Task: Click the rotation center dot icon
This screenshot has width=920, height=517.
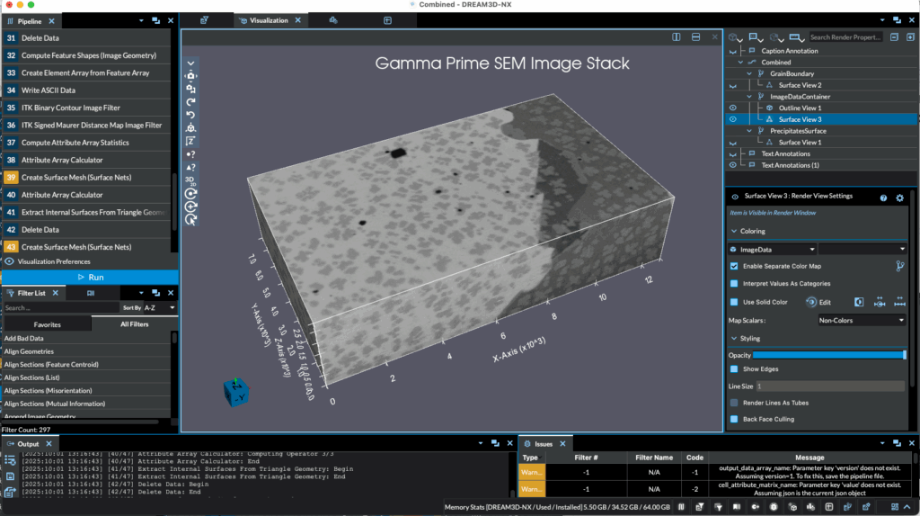Action: click(x=191, y=194)
